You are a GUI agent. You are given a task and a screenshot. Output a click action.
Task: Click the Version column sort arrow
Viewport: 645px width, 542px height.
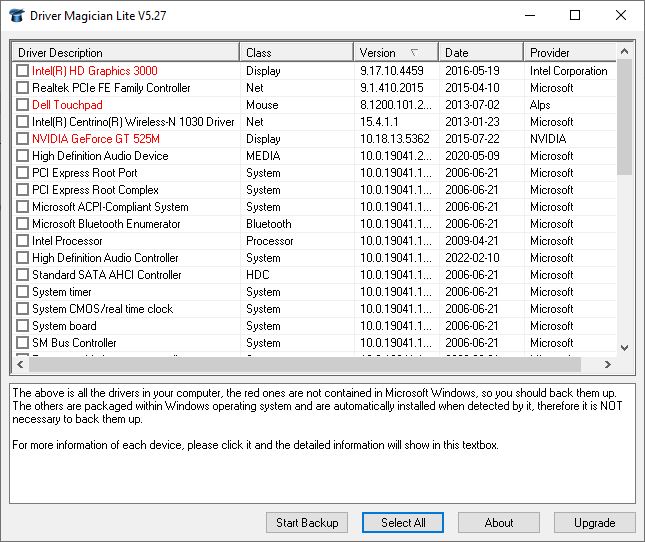(x=414, y=52)
